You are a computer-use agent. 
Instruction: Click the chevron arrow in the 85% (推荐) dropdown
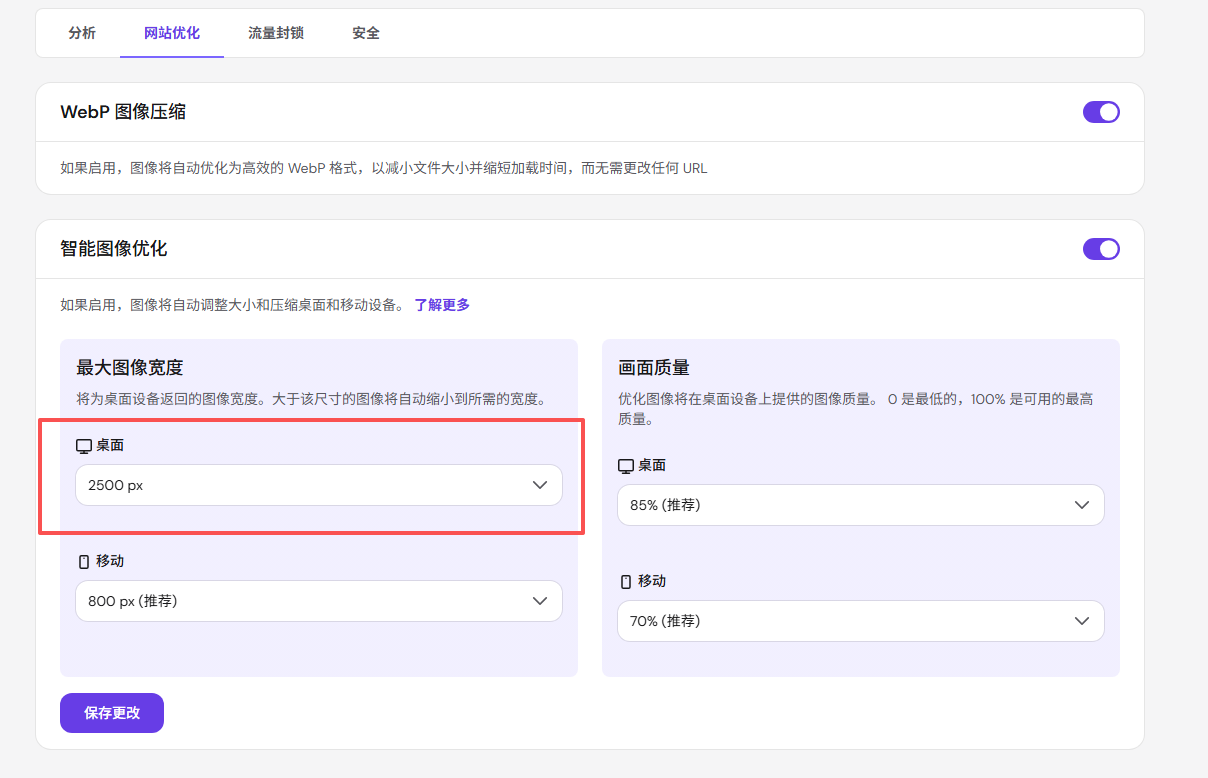click(1081, 505)
